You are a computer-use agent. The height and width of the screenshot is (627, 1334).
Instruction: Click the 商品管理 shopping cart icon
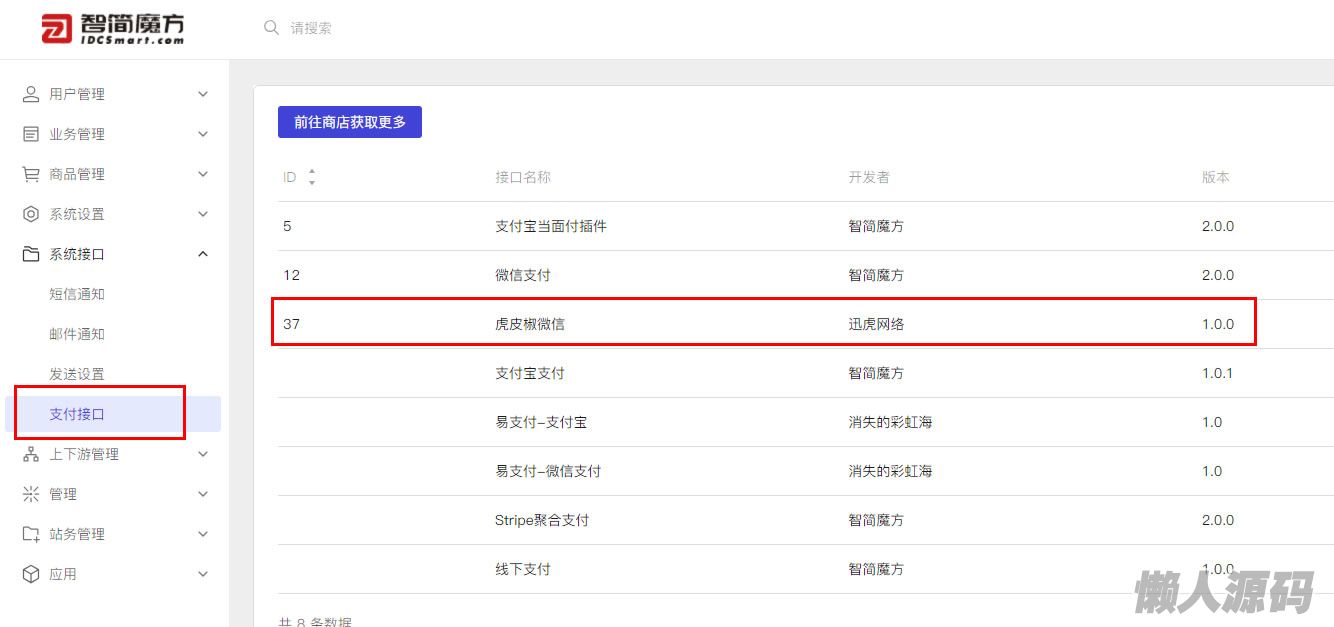(x=31, y=174)
